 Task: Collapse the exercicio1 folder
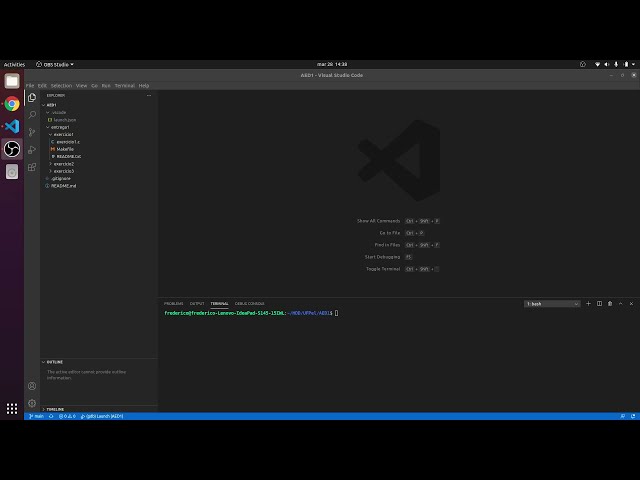(x=61, y=134)
